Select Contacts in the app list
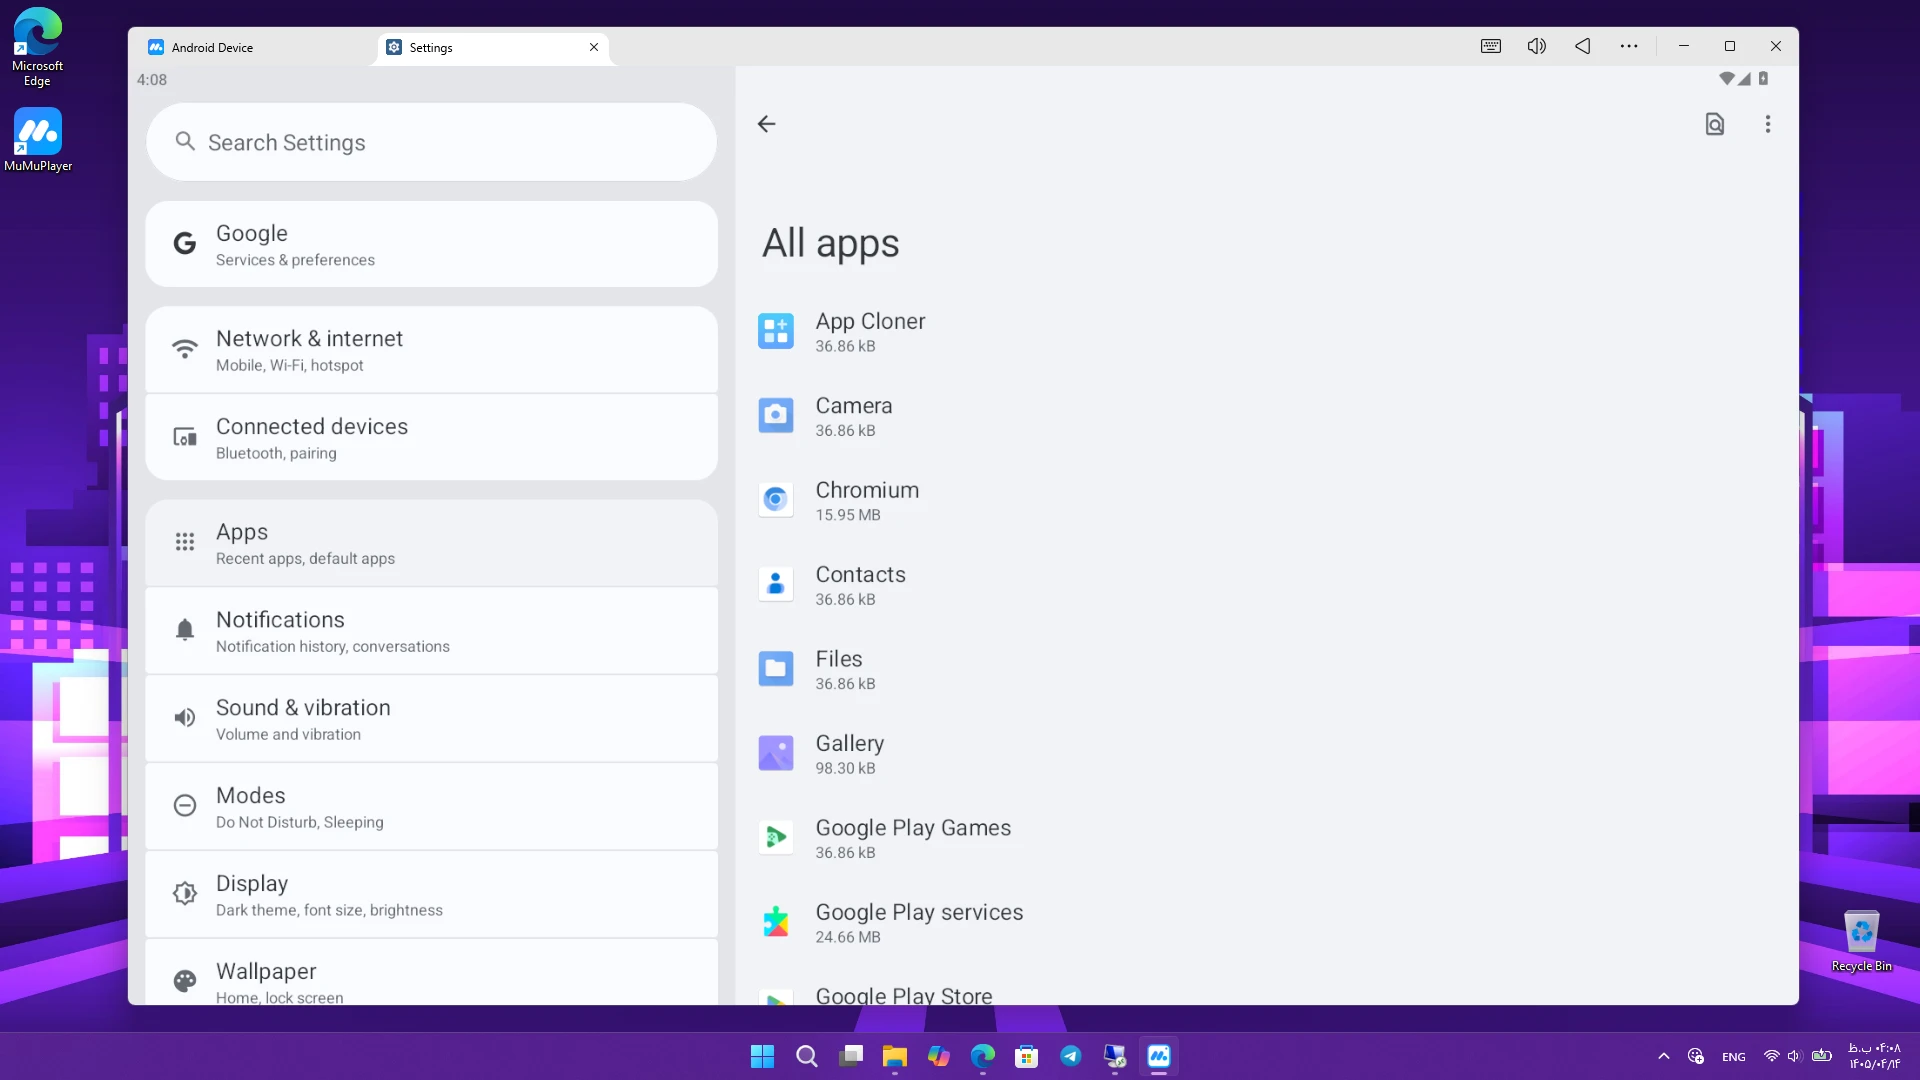 click(x=1266, y=585)
